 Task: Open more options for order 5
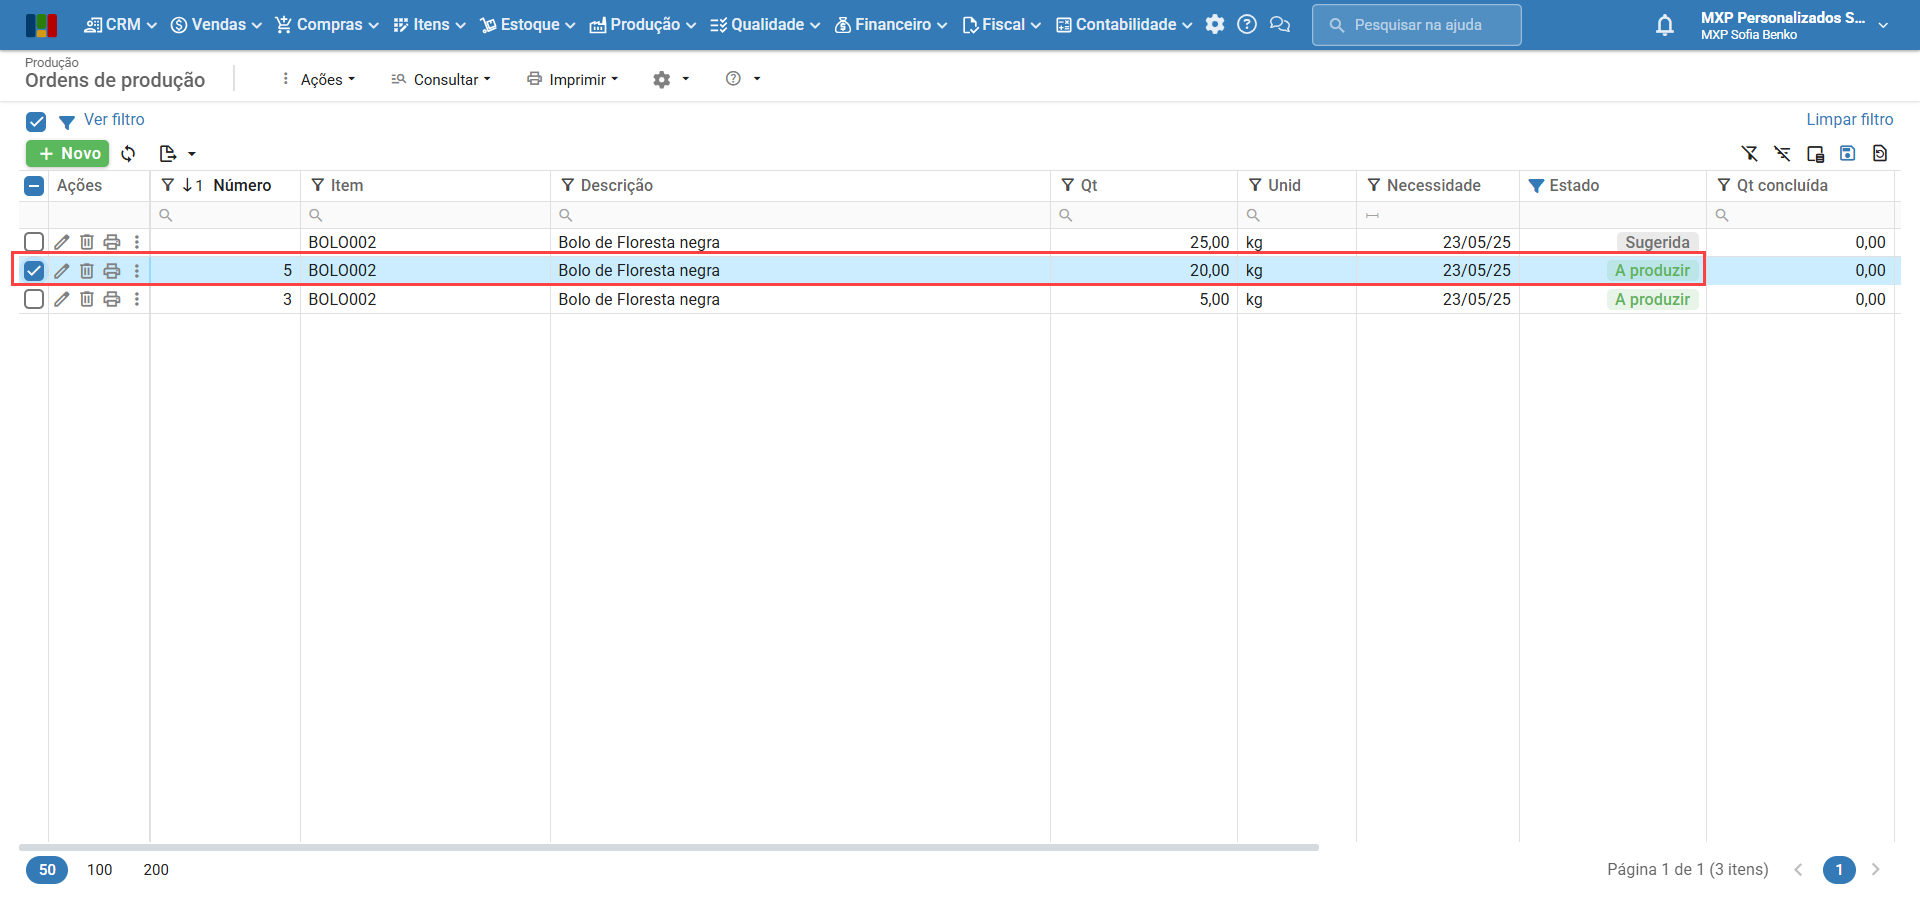point(137,271)
